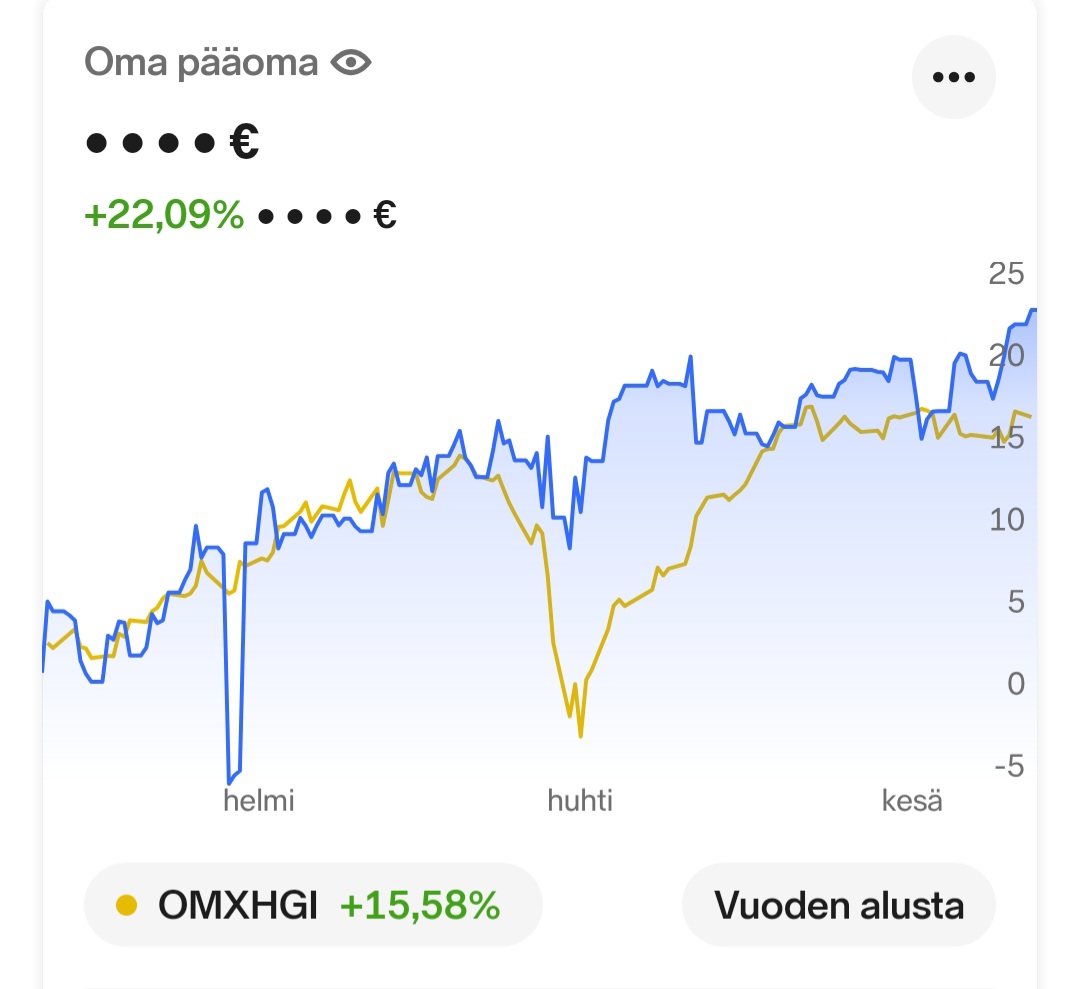Open the three-dot options menu
This screenshot has width=1080, height=989.
pos(953,77)
